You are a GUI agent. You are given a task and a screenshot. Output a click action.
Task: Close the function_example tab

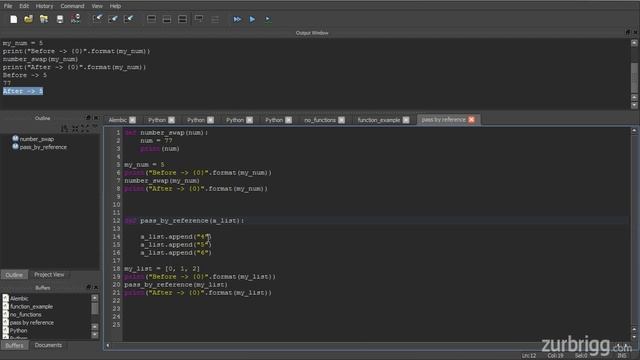(x=406, y=120)
